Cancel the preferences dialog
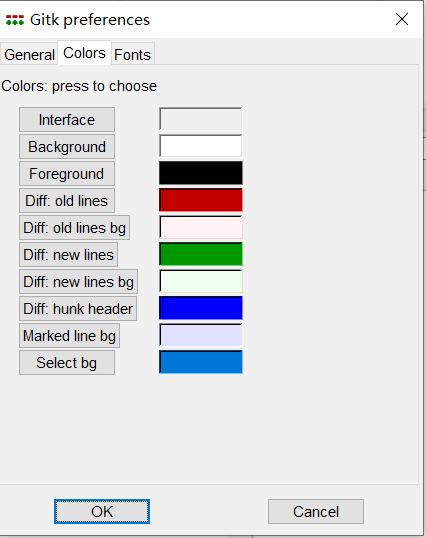The width and height of the screenshot is (426, 538). pos(316,512)
